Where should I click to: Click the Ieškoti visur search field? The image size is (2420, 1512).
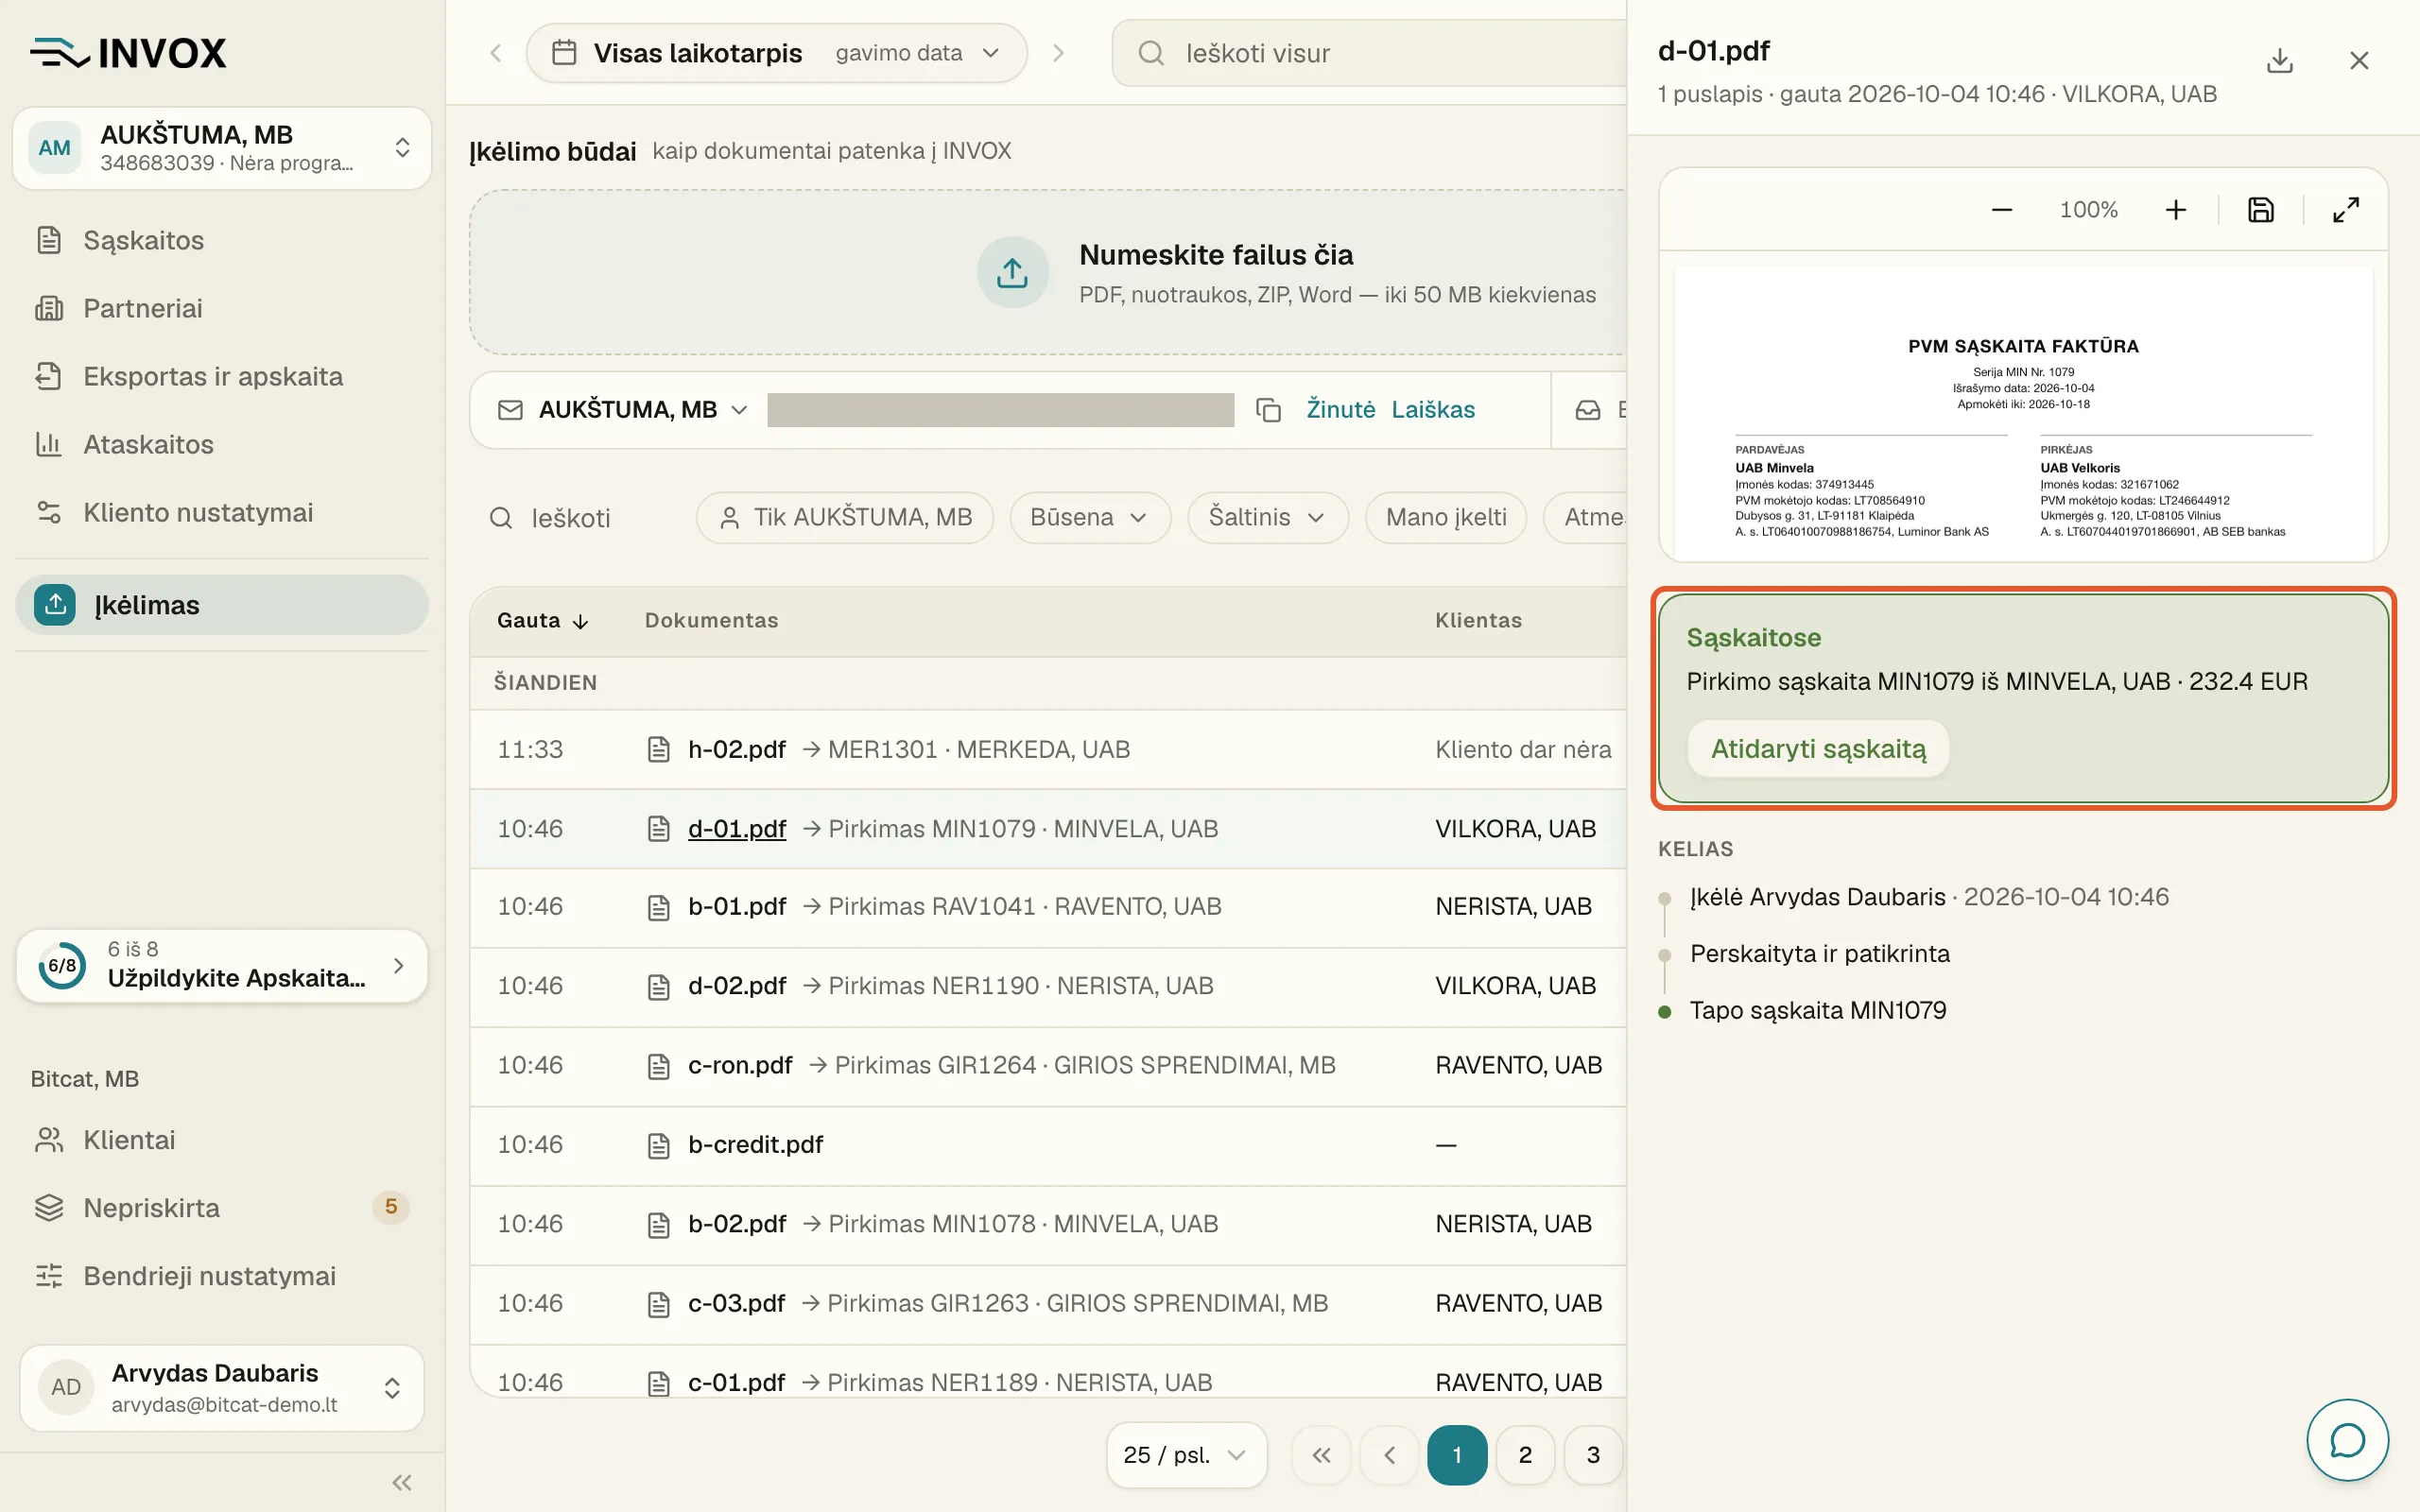1370,53
